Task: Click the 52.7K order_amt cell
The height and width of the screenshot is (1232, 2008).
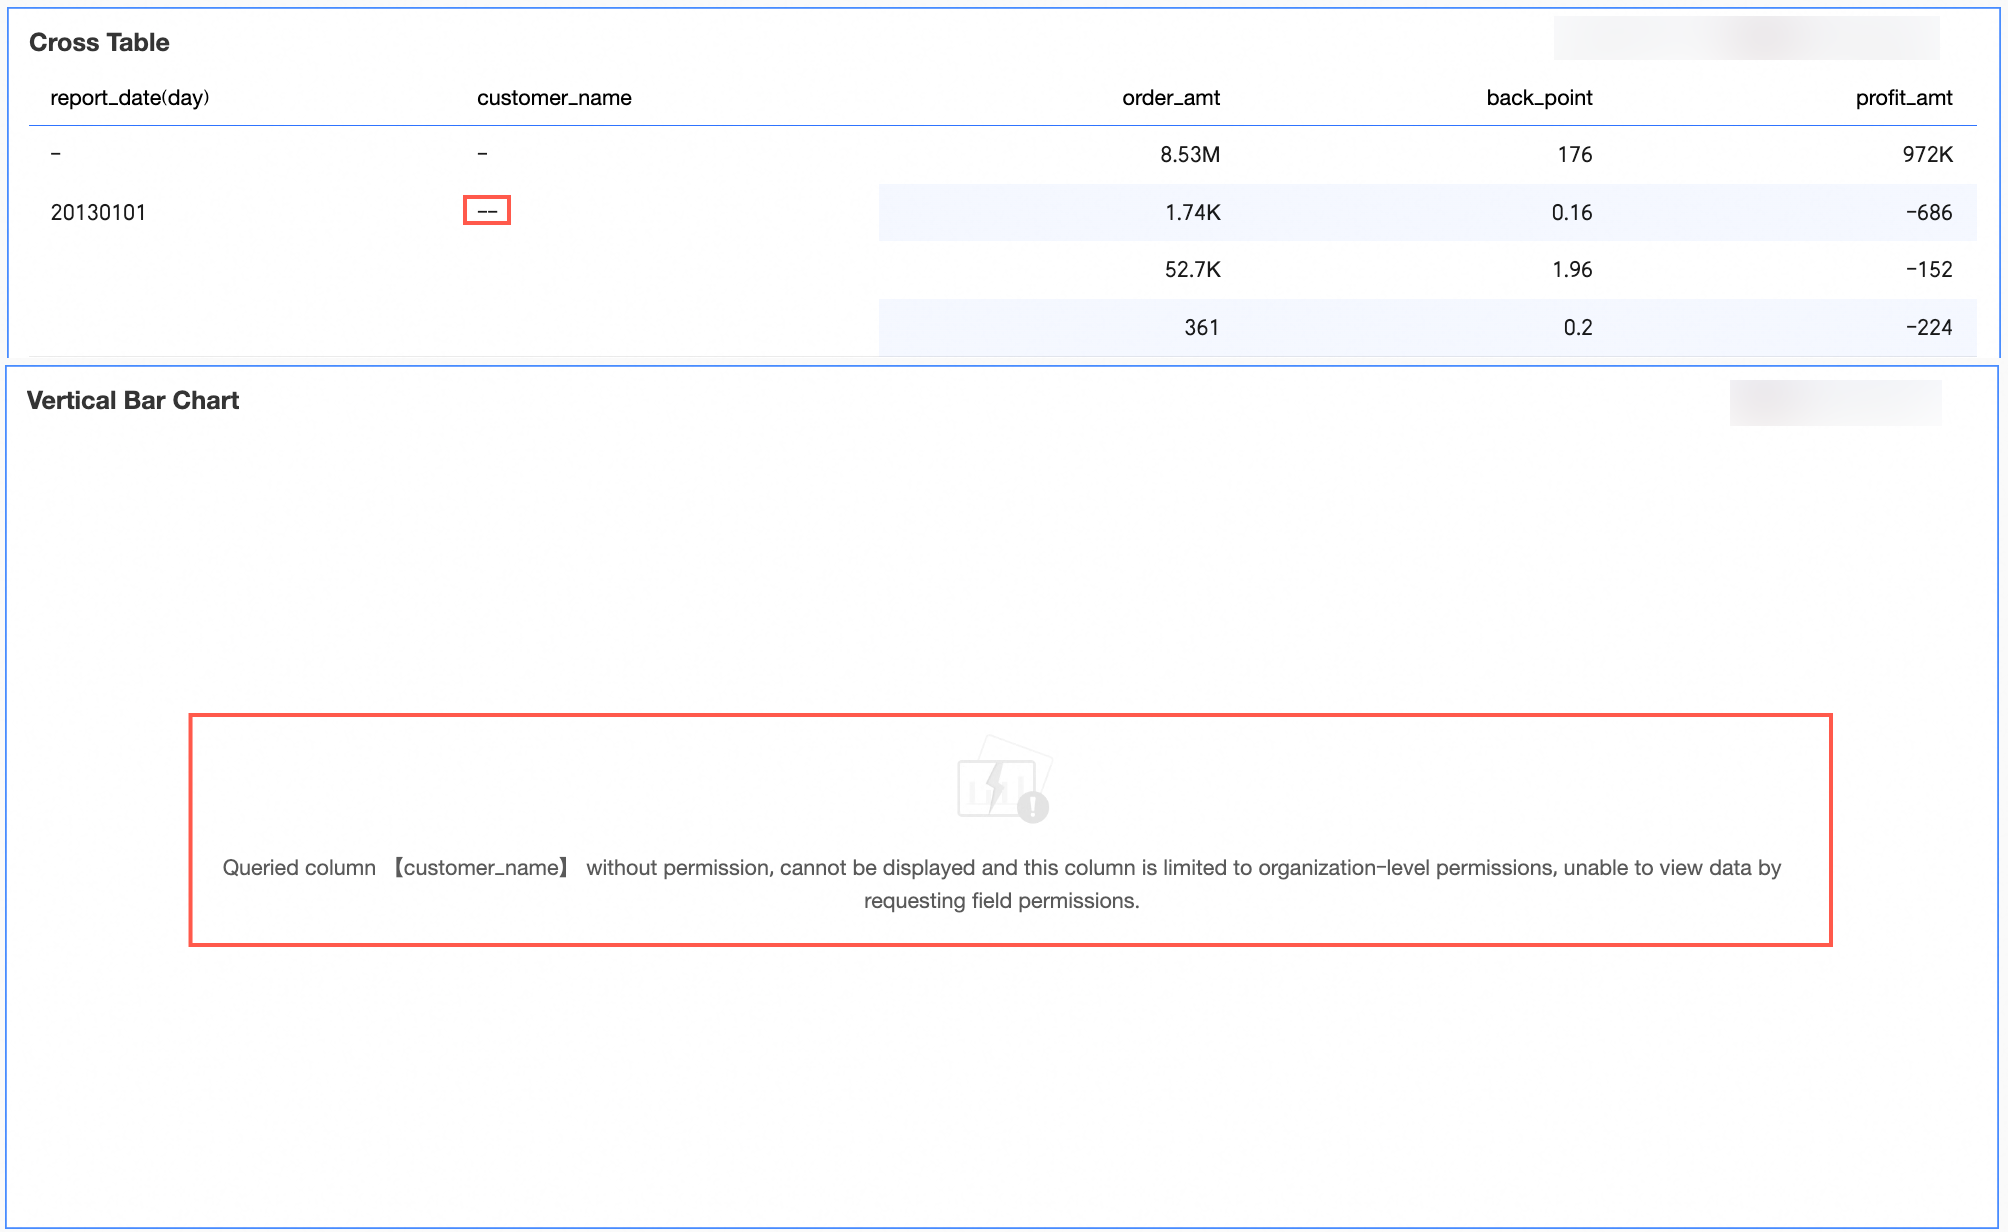Action: tap(1192, 270)
